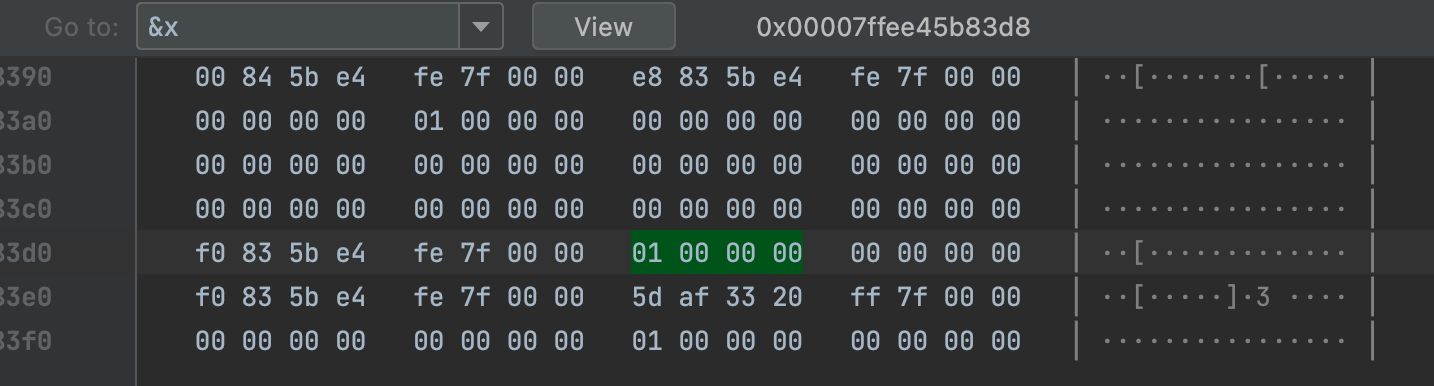Click row address 83d0

[x=26, y=253]
